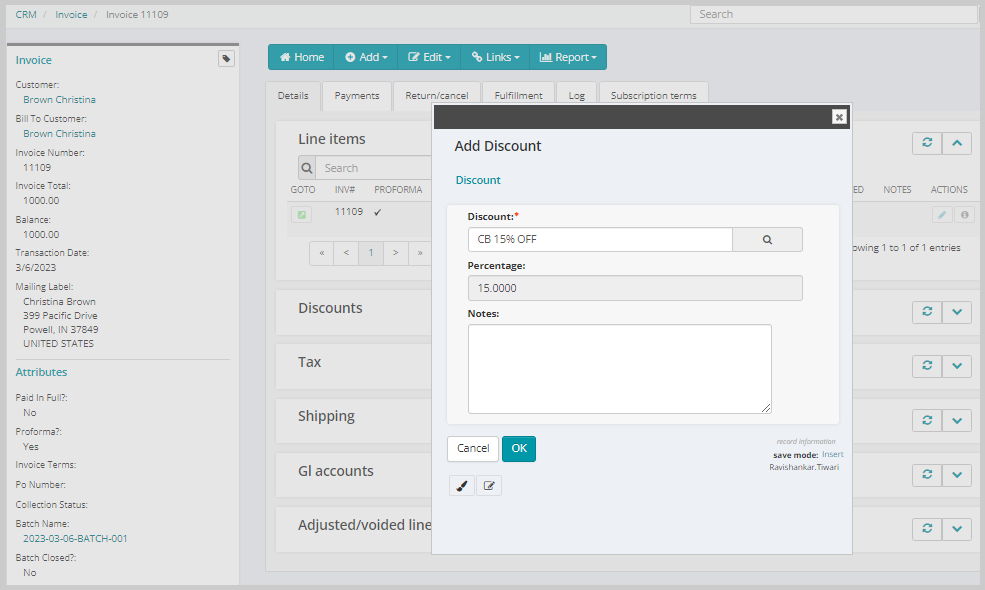This screenshot has width=985, height=590.
Task: Expand the Gl accounts section
Action: click(x=957, y=474)
